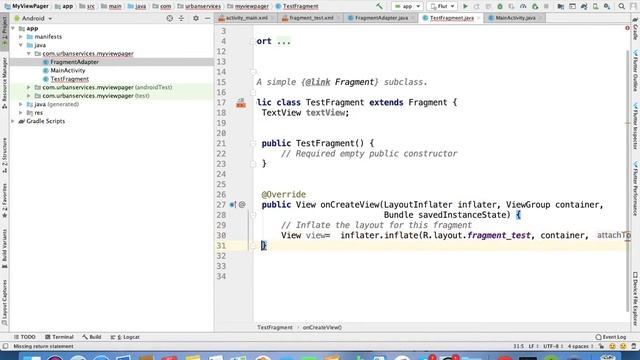Screen dimensions: 640x360
Task: Open AVD Manager device icon
Action: tap(596, 6)
